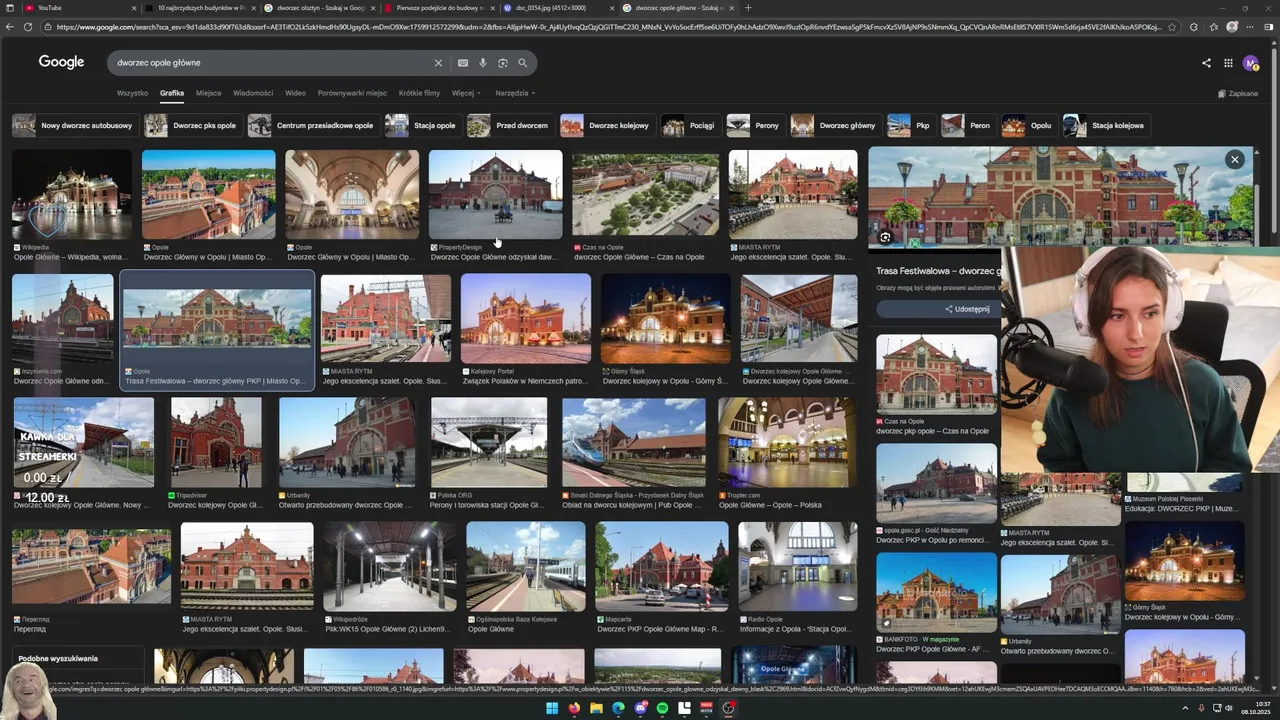Switch to the 'dworzec olsztyn' browser tab
Viewport: 1280px width, 720px height.
(320, 8)
